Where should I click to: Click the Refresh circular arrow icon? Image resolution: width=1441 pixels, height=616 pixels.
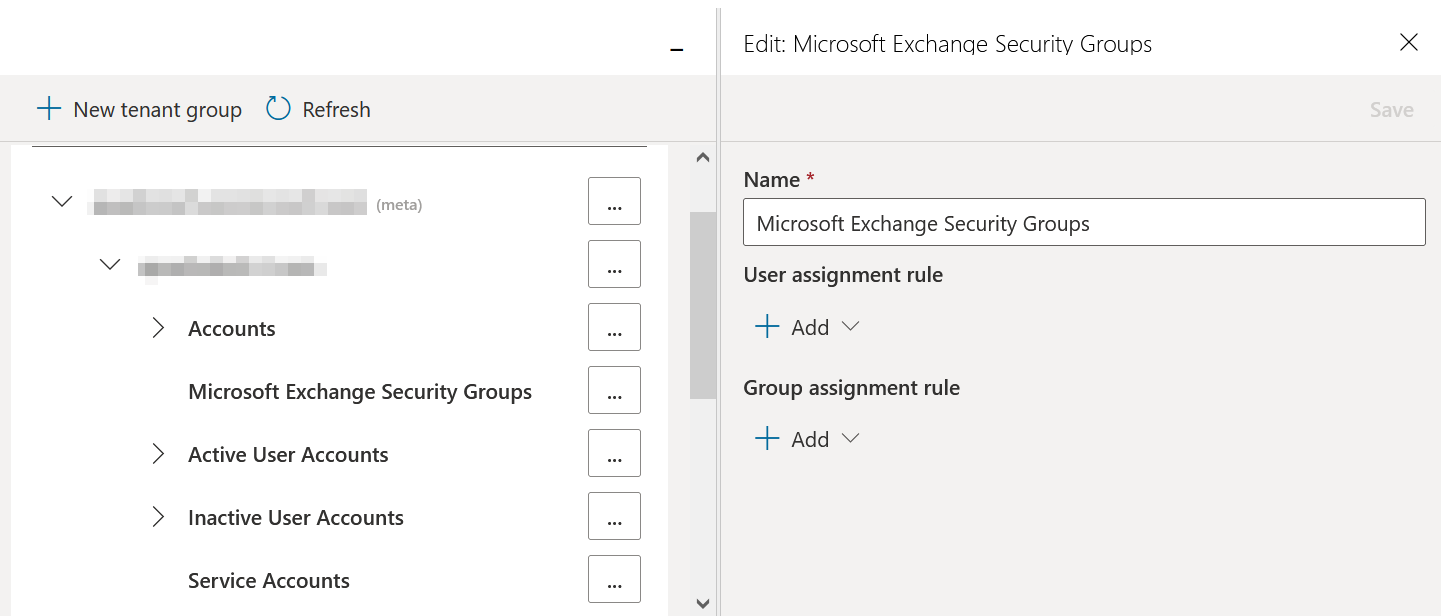coord(278,109)
